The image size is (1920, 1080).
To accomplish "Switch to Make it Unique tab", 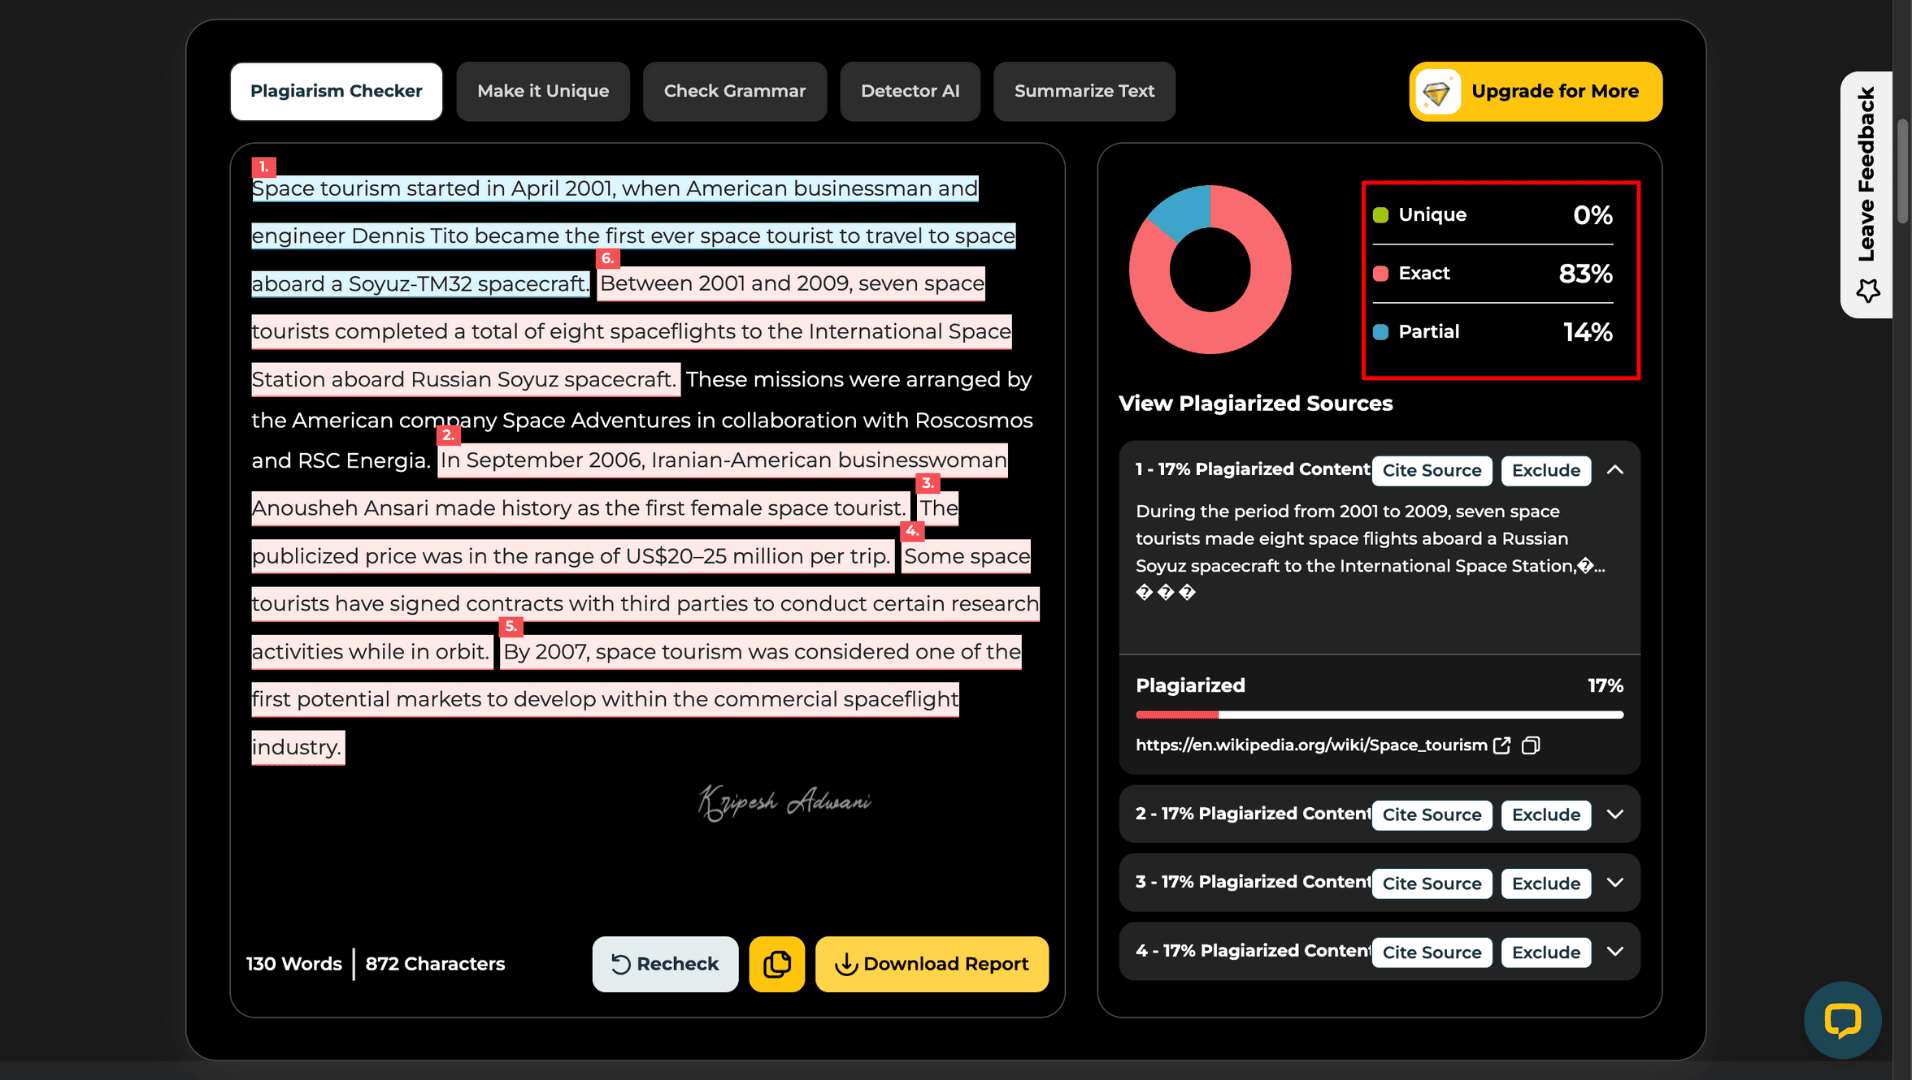I will [x=543, y=91].
